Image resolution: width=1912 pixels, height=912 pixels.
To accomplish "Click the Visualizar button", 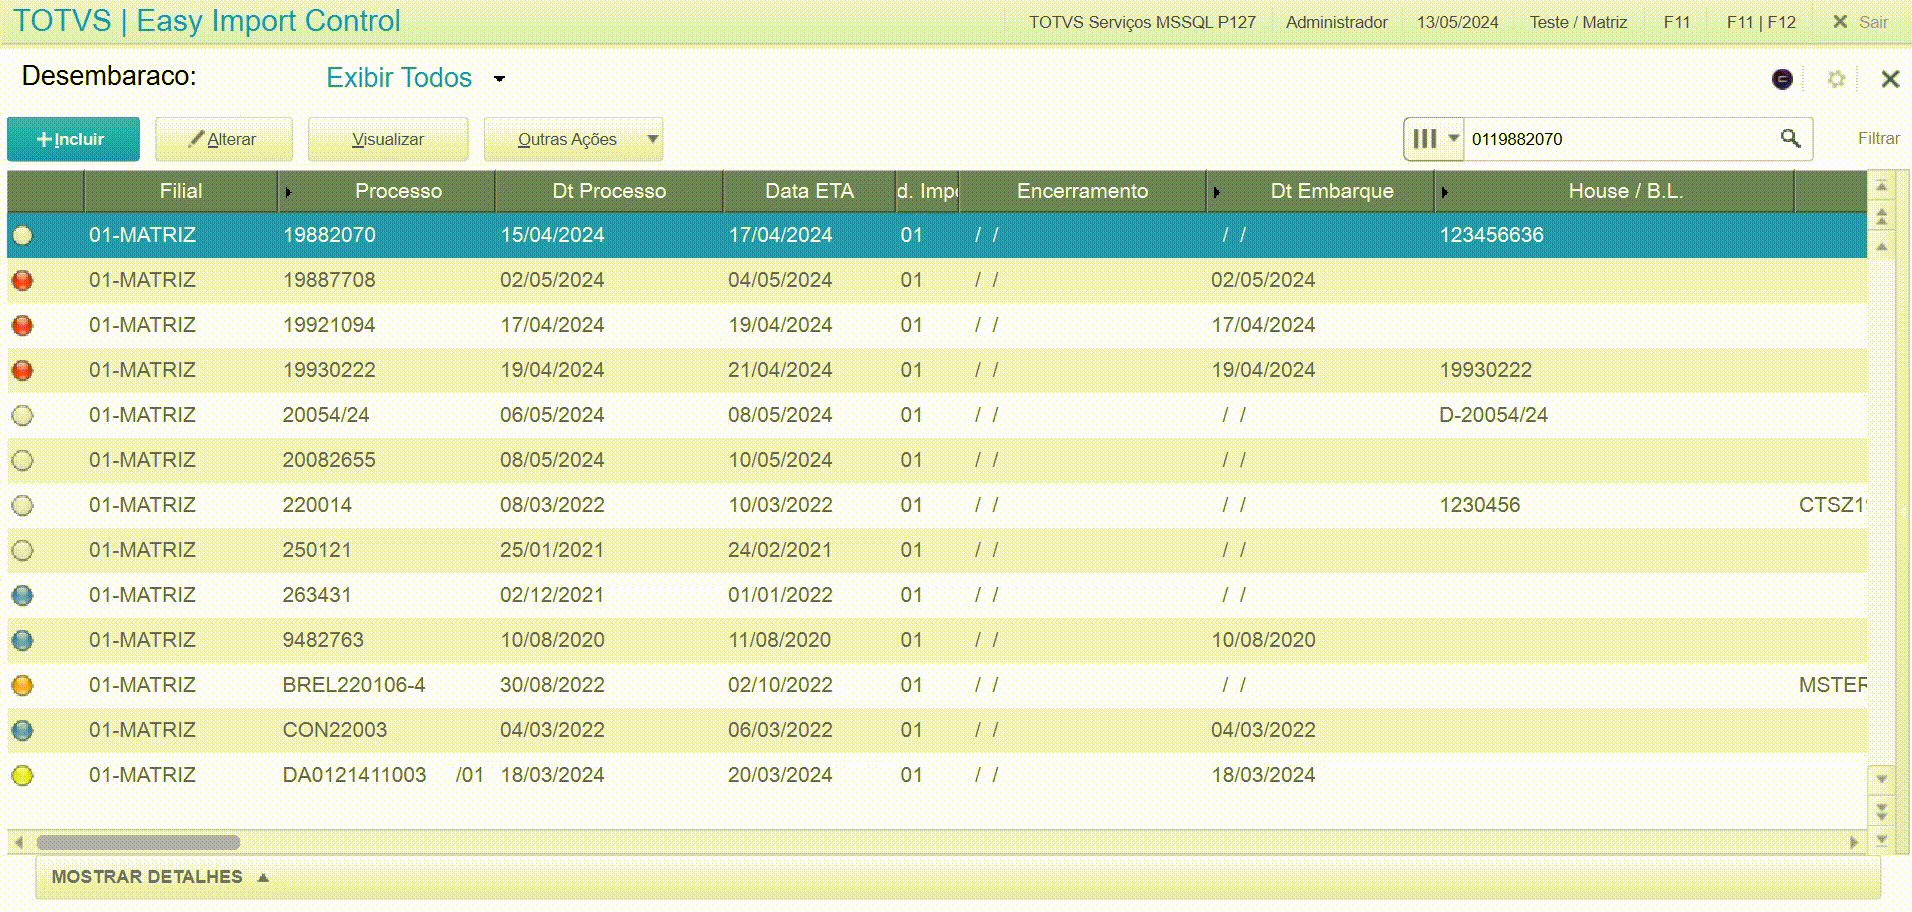I will coord(388,139).
